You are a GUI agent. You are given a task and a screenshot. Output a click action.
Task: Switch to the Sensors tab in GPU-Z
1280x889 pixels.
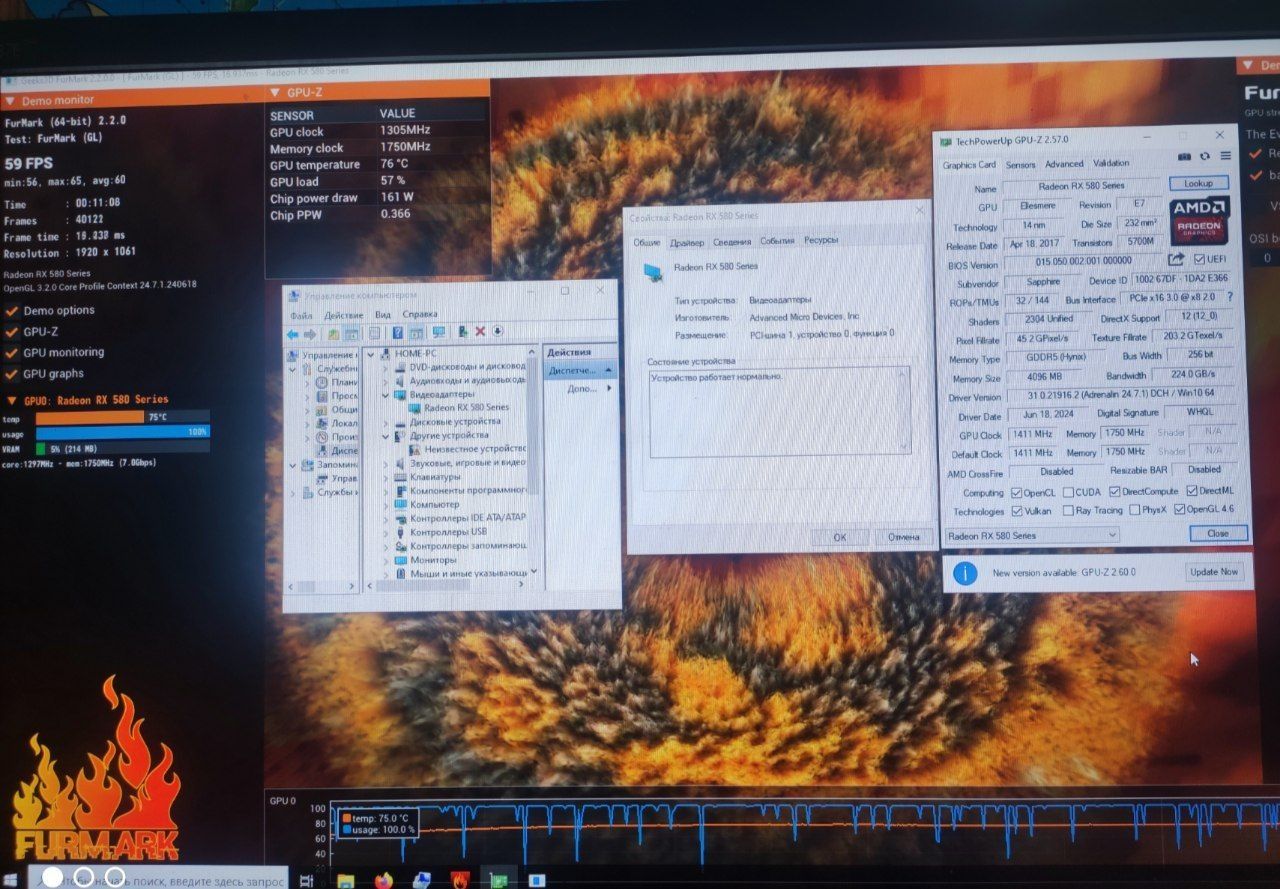pyautogui.click(x=1020, y=165)
